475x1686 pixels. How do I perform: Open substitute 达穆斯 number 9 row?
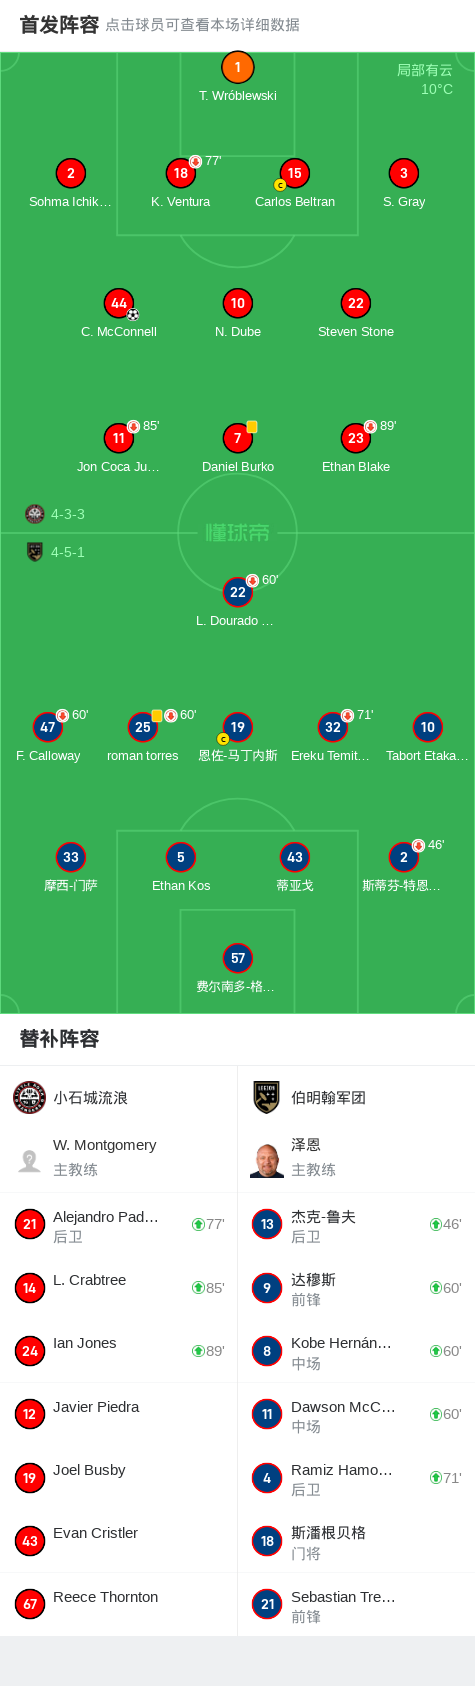[356, 1288]
